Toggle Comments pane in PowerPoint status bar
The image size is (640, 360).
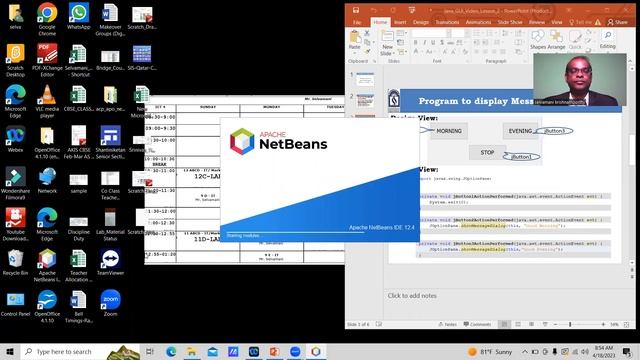[477, 324]
